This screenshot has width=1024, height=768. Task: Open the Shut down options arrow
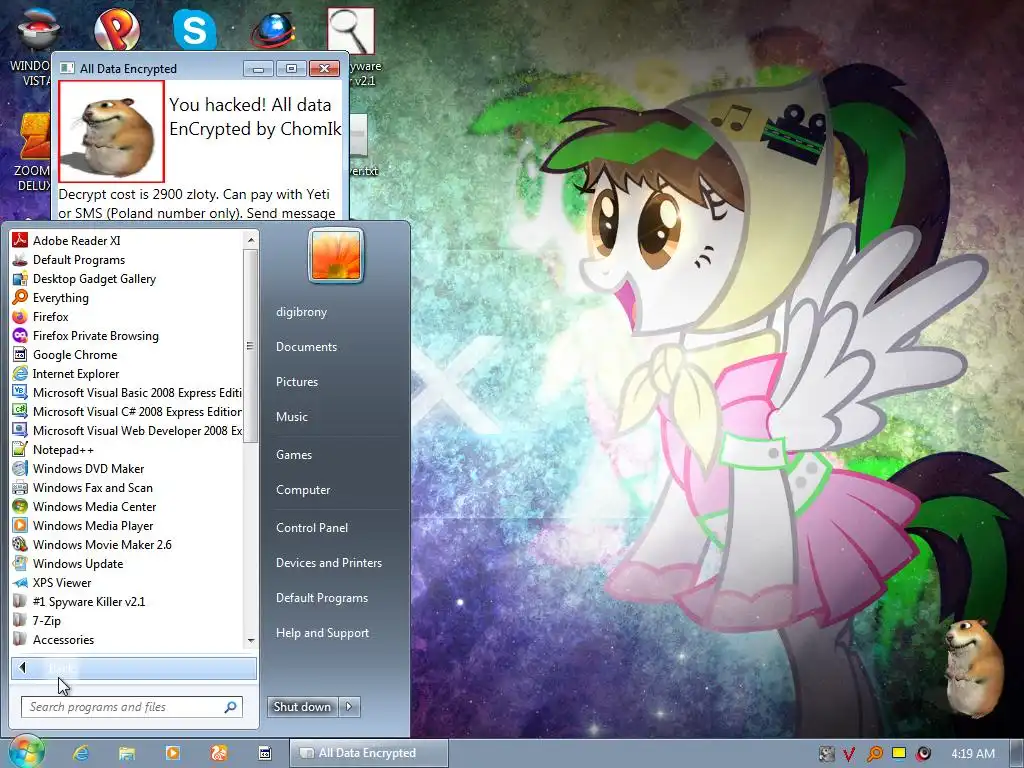pyautogui.click(x=349, y=707)
